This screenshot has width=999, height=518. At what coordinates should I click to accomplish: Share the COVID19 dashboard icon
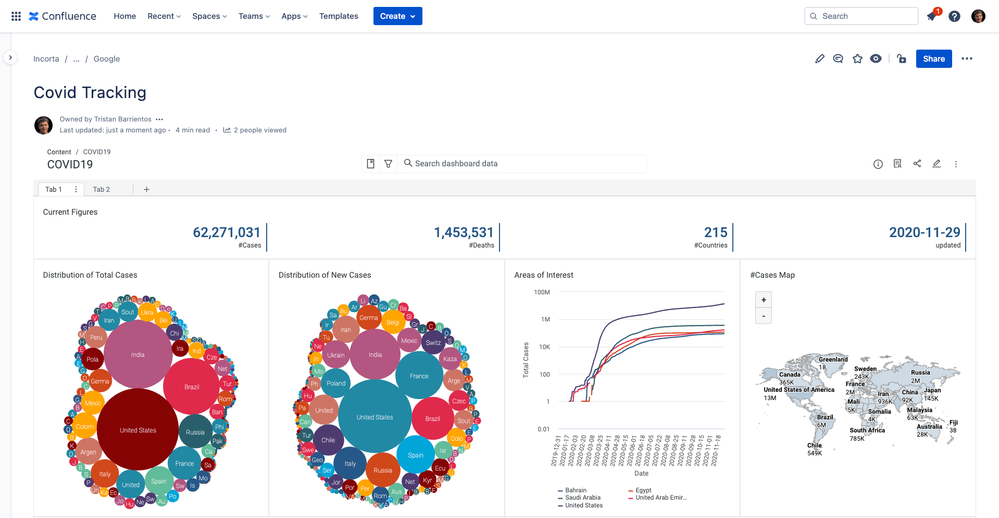917,164
